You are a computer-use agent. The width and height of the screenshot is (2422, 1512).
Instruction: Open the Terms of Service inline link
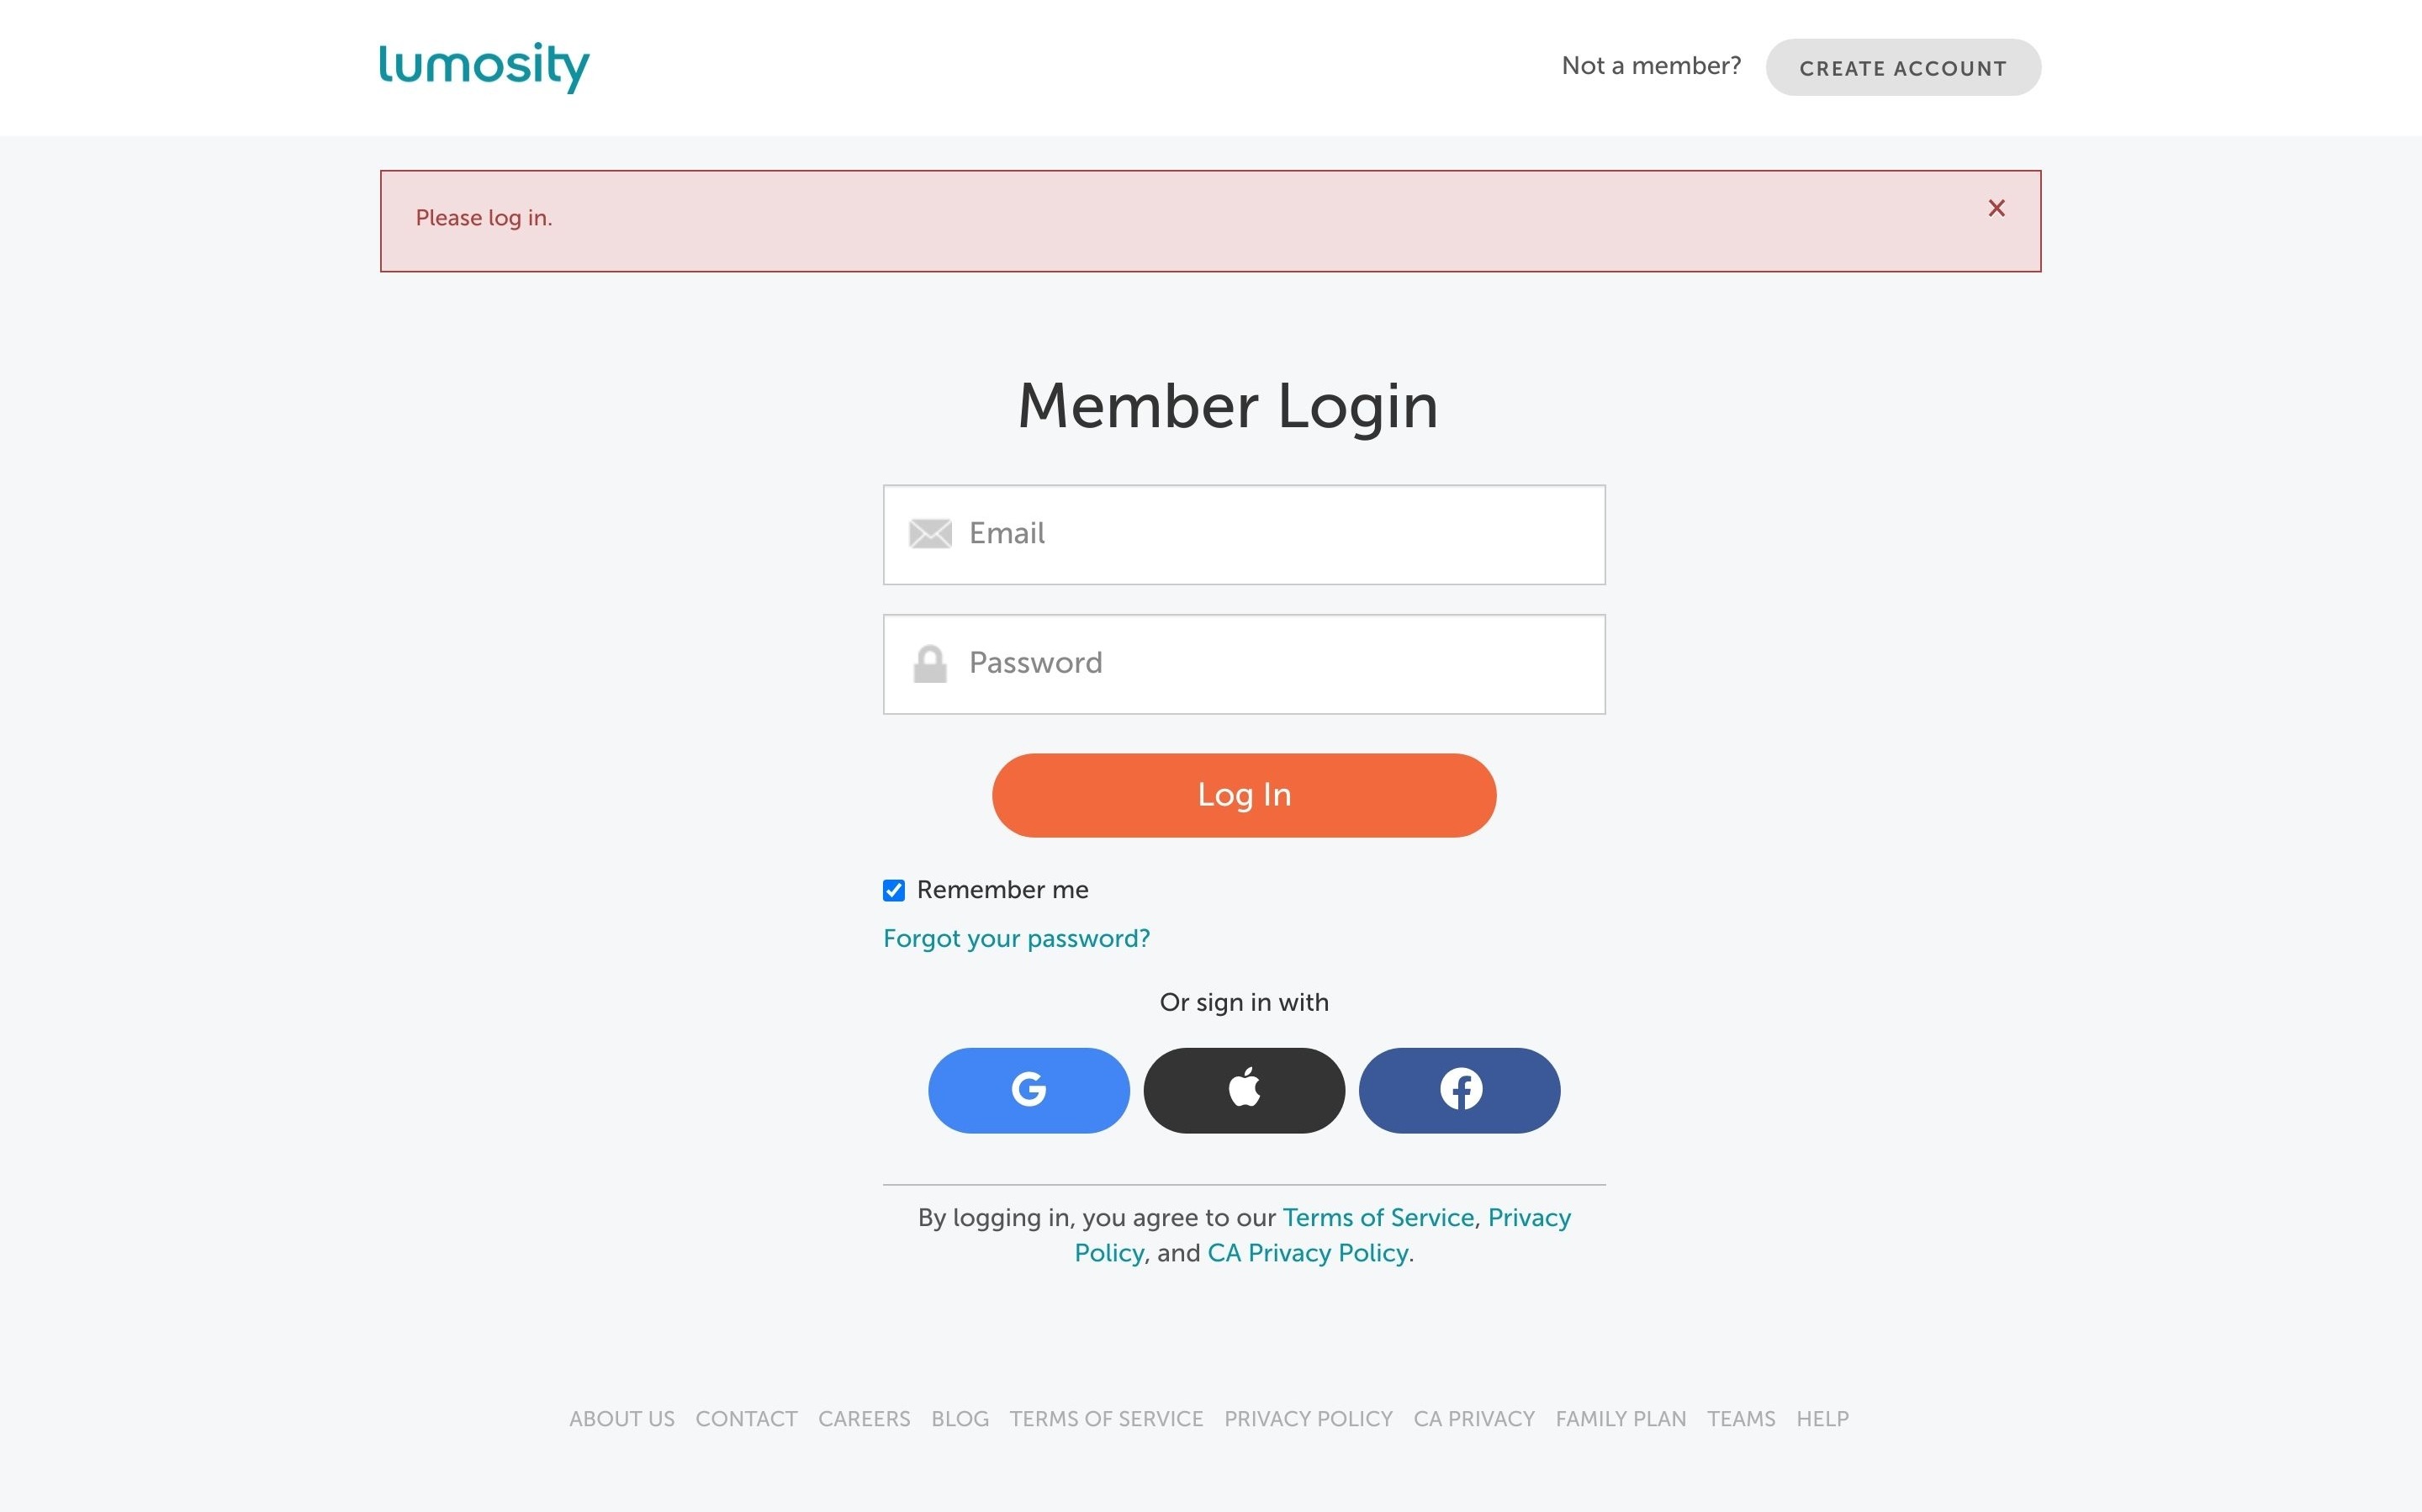pyautogui.click(x=1378, y=1218)
